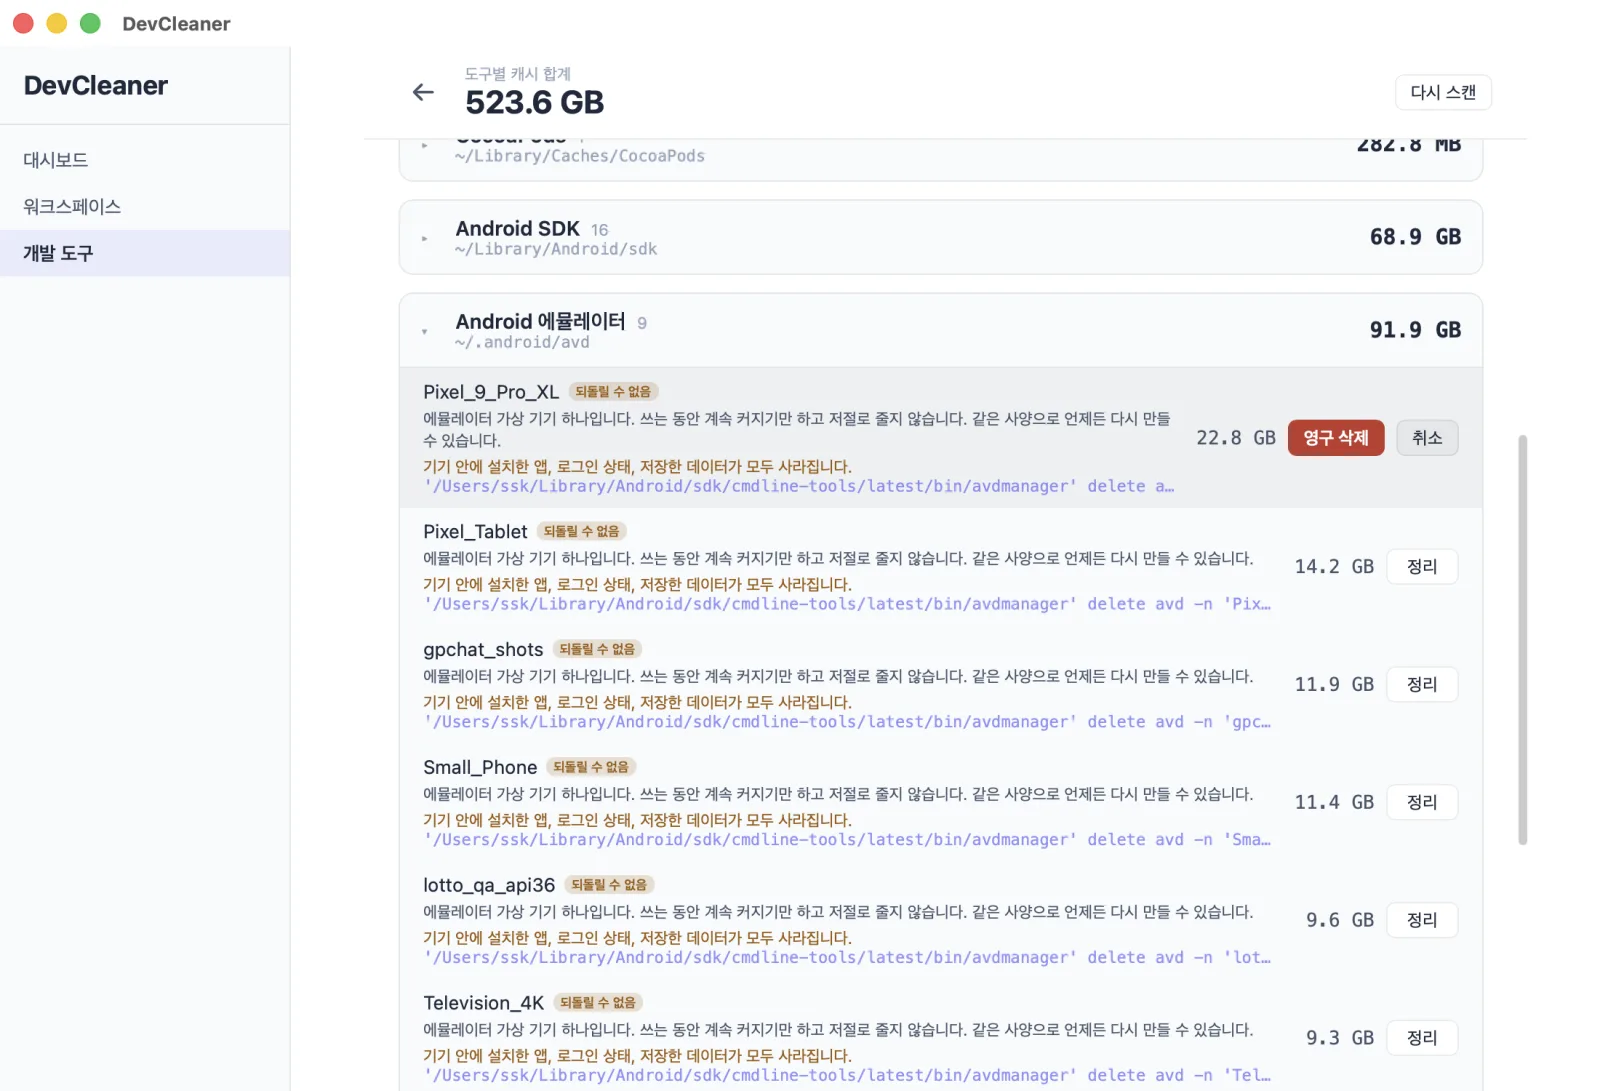Select the Pixel_9_Pro_XL emulator name
Image resolution: width=1600 pixels, height=1091 pixels.
coord(491,392)
